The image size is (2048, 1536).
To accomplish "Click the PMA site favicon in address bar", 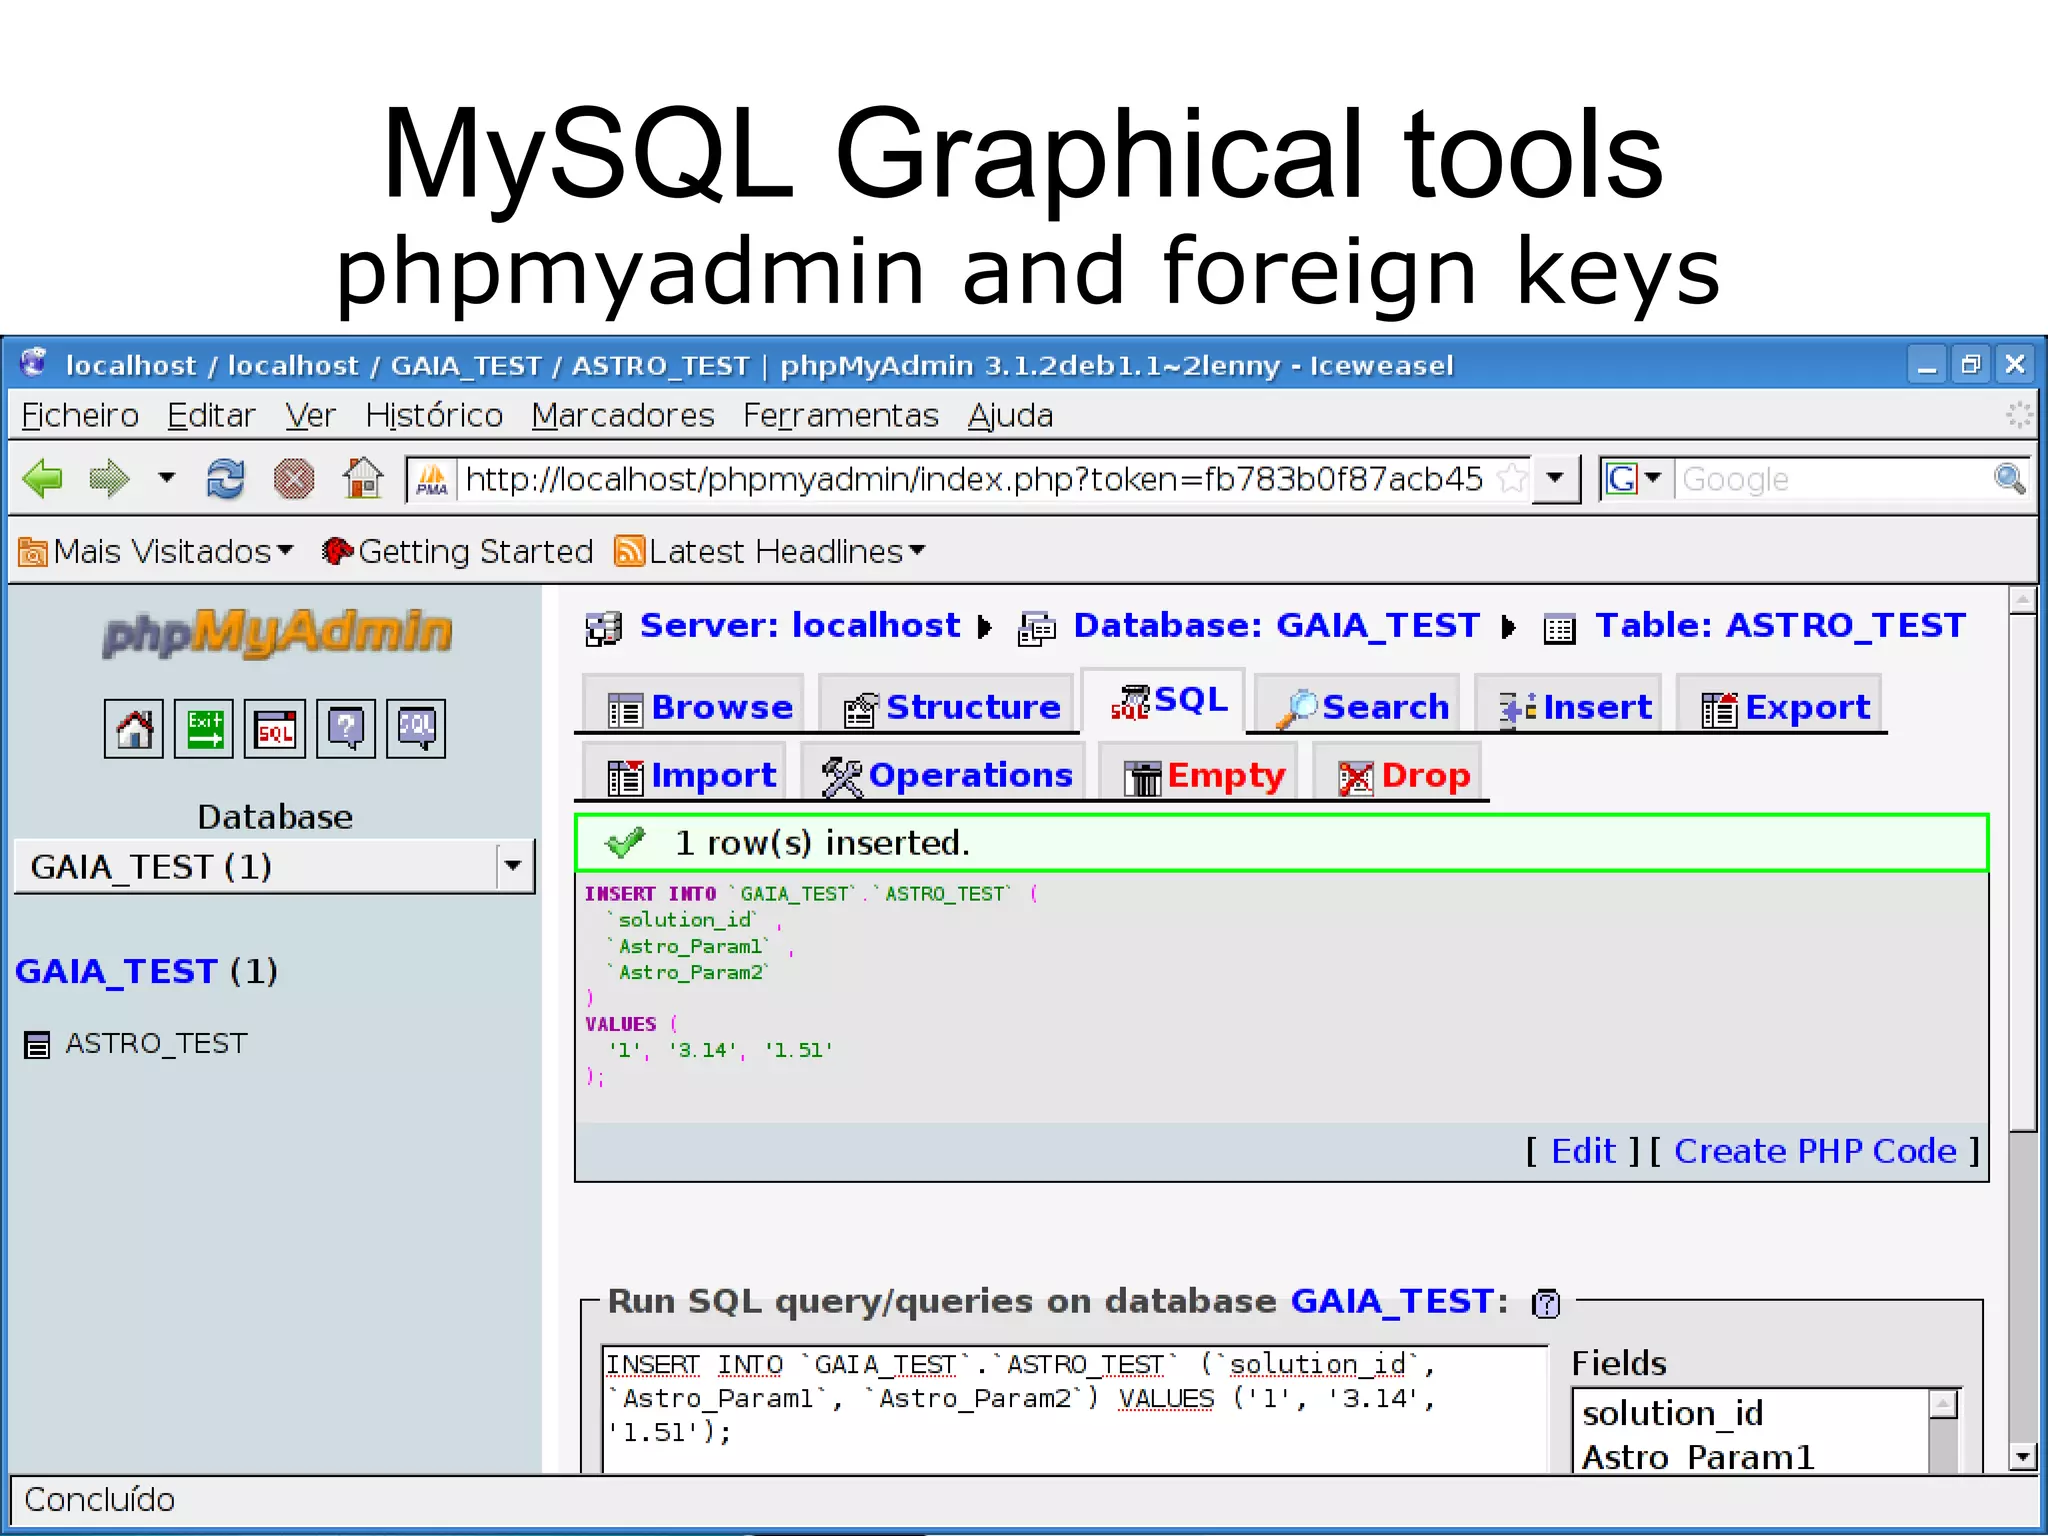I will (432, 480).
